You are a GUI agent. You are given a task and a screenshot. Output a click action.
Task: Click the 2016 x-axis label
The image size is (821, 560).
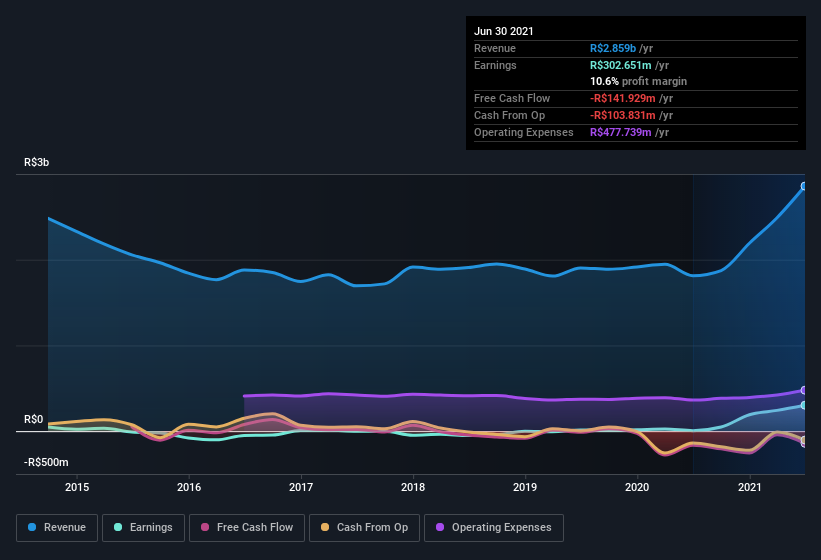coord(189,487)
